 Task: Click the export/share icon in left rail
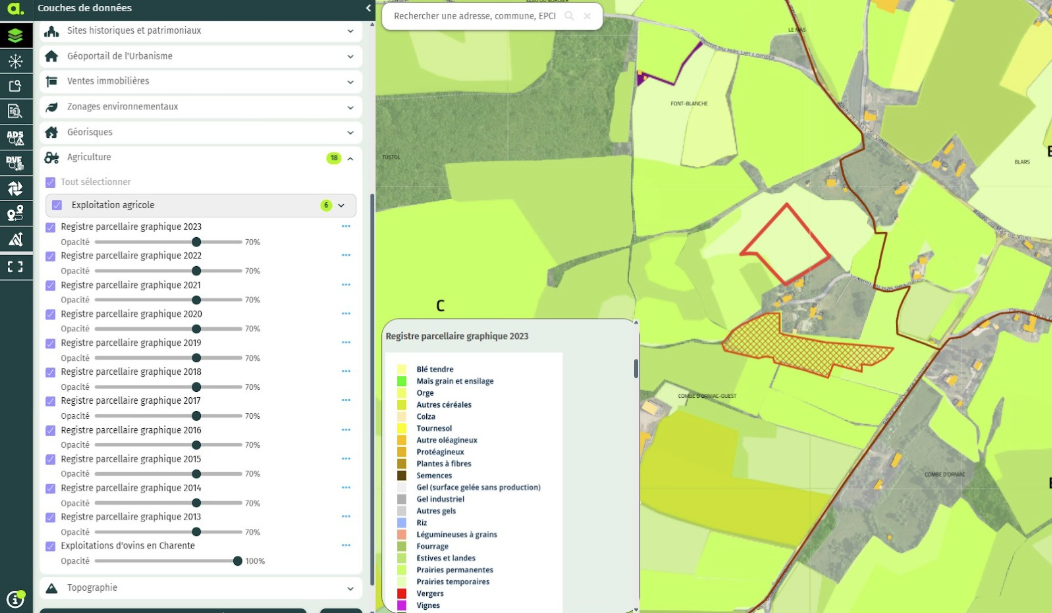coord(15,86)
